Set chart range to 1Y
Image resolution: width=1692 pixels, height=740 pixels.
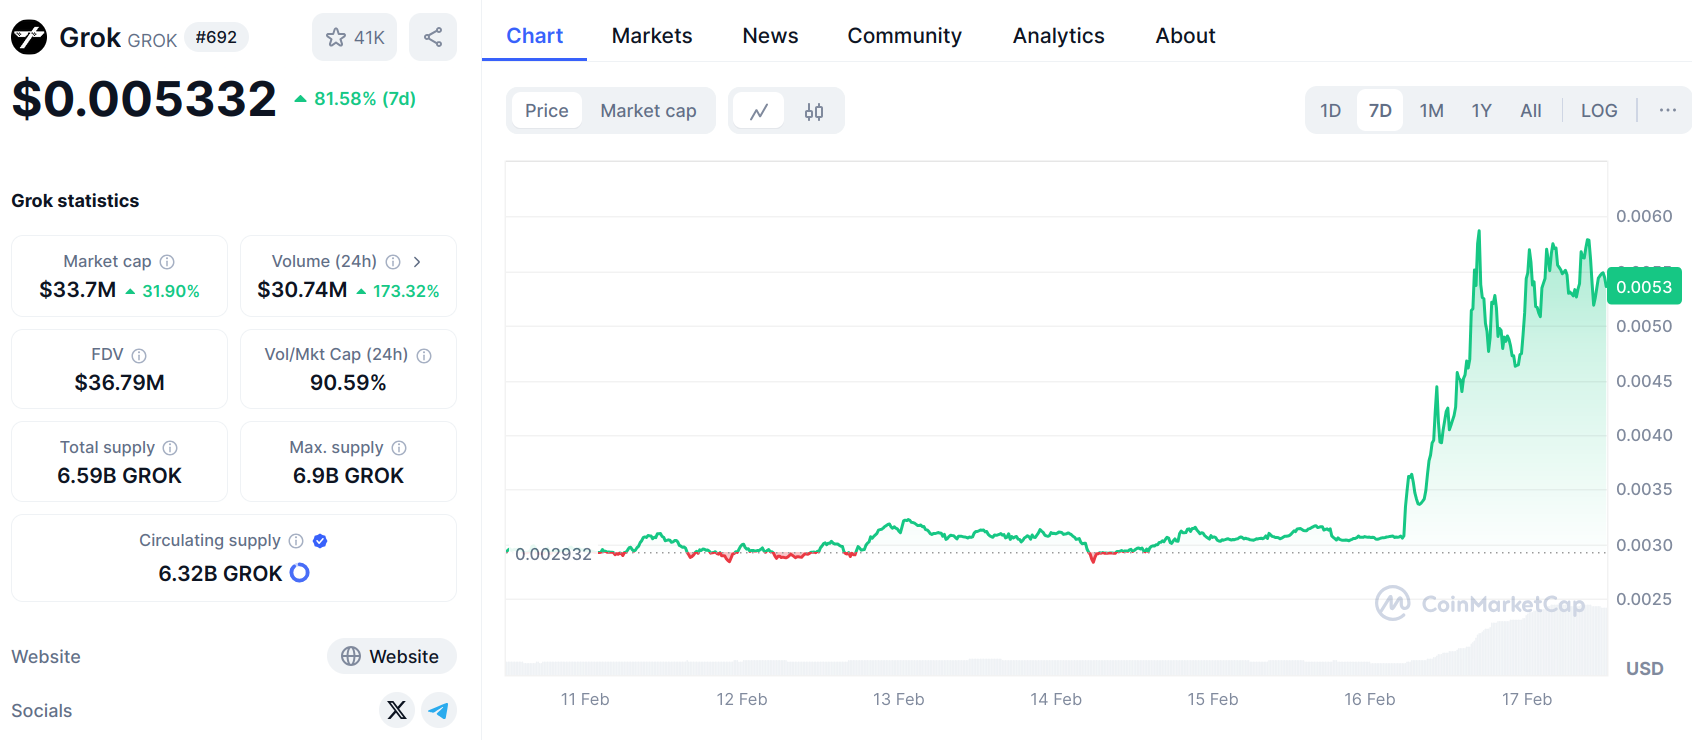click(1481, 110)
